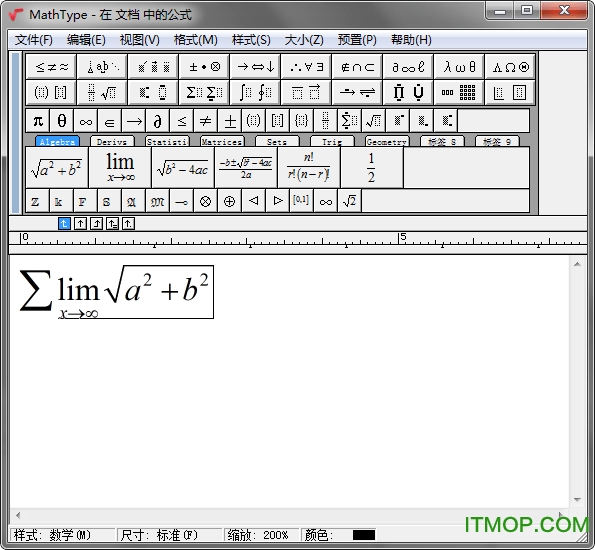Insert the element-of symbol ∈
Screen dimensions: 595x550
[x=110, y=121]
